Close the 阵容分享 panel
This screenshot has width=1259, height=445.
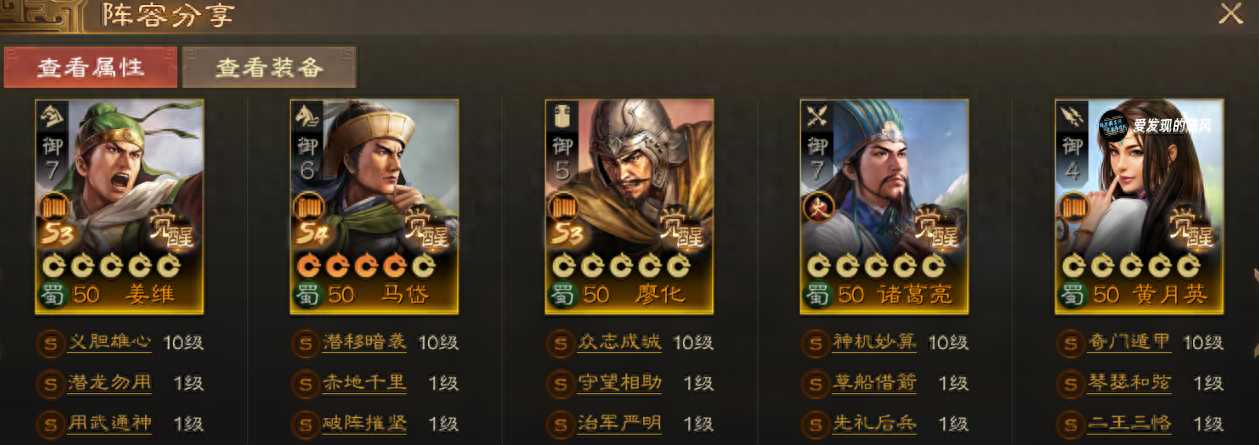[1229, 14]
